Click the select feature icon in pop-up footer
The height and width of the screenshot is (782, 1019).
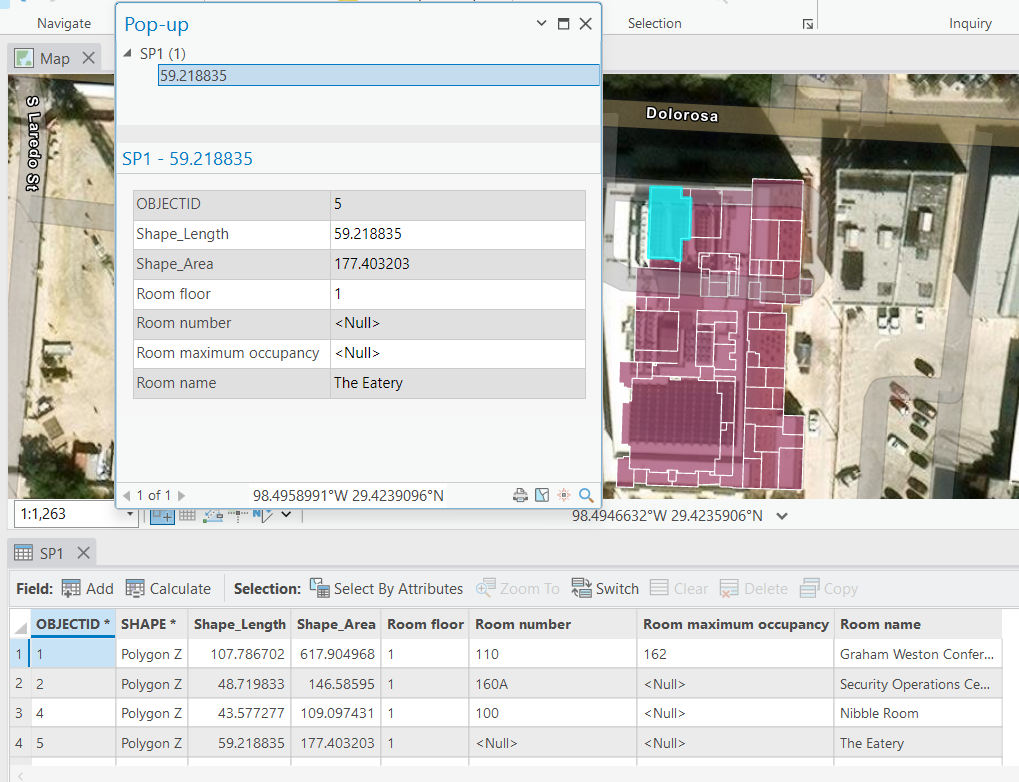[x=542, y=495]
